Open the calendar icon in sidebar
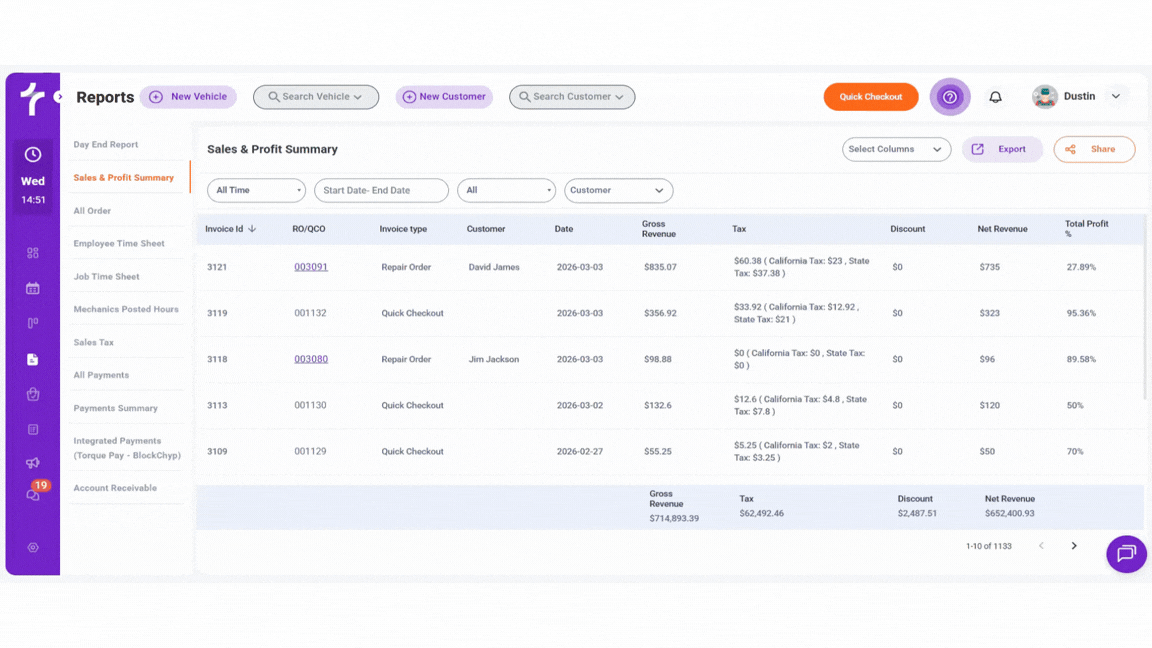Screen dimensions: 1152x648 click(x=33, y=289)
